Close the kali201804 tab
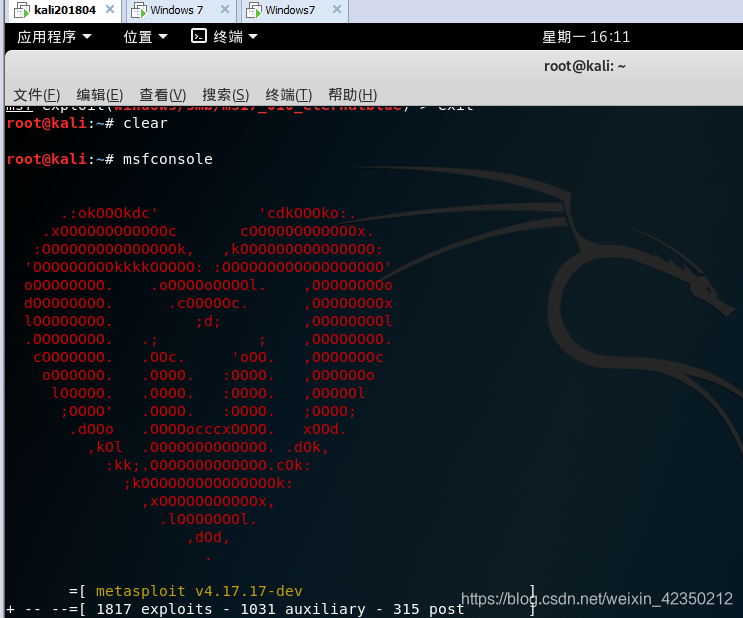The image size is (743, 618). point(110,9)
